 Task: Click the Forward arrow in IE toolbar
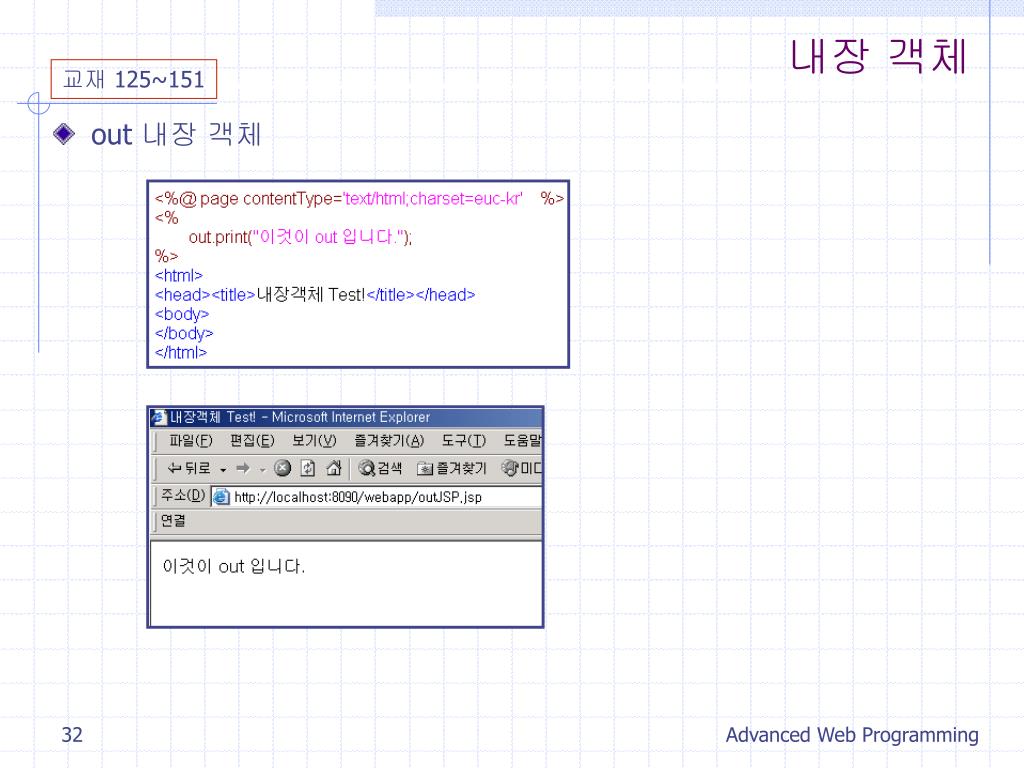pyautogui.click(x=243, y=468)
